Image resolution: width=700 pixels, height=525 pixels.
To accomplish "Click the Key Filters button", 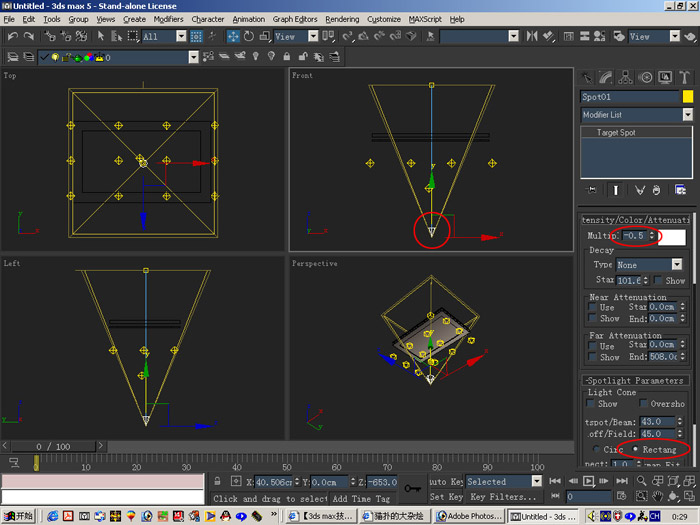I will 503,497.
